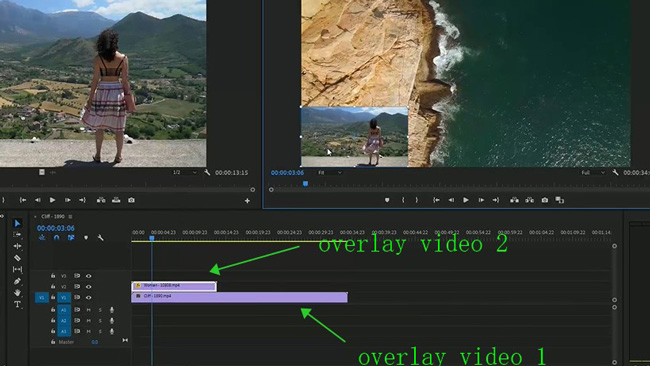Select the Hand tool
Screen dimensions: 650x366
(x=17, y=293)
